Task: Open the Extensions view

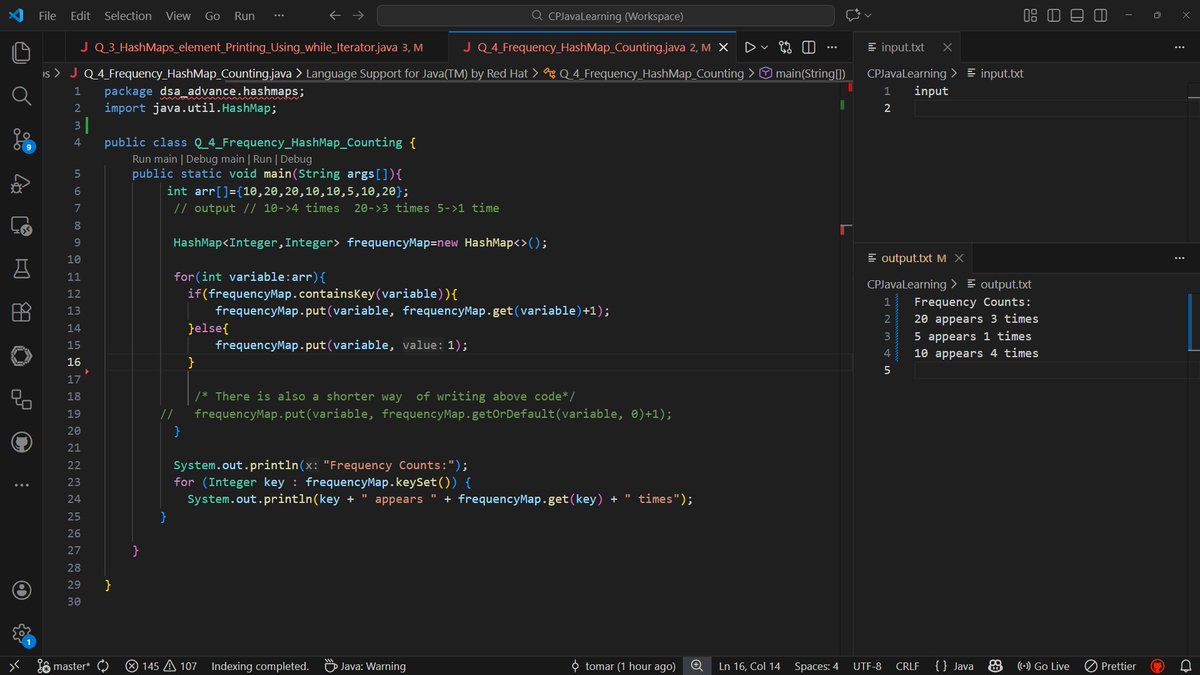Action: 21,312
